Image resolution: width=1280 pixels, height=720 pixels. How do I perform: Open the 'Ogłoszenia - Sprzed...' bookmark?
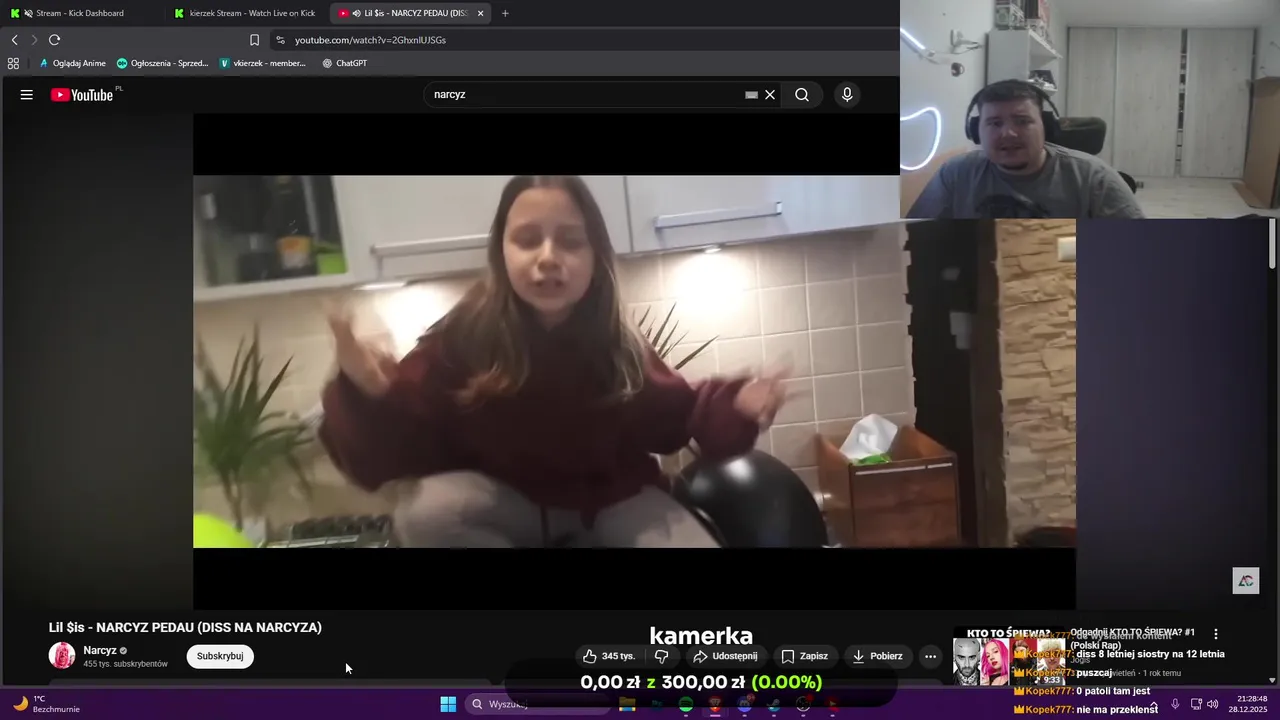click(x=163, y=63)
